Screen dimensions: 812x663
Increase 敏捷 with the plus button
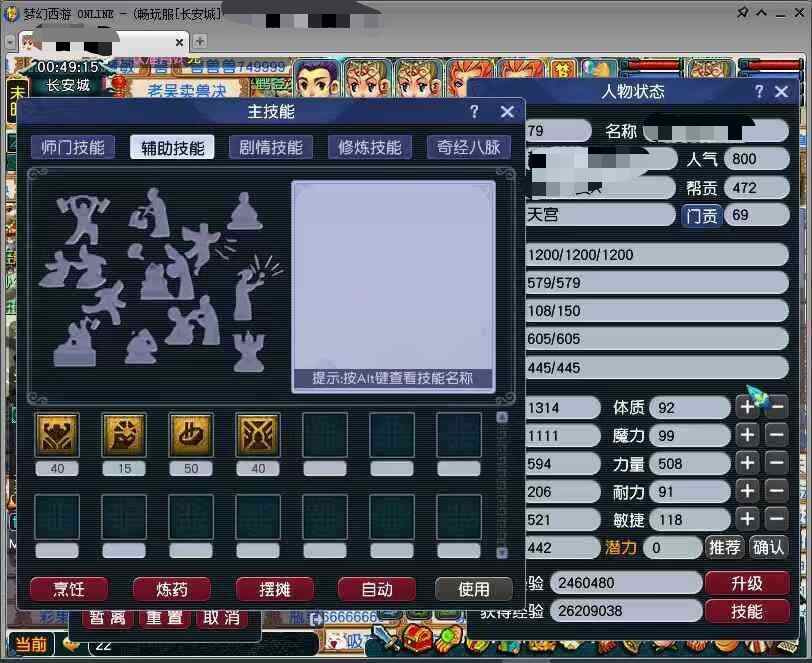747,519
